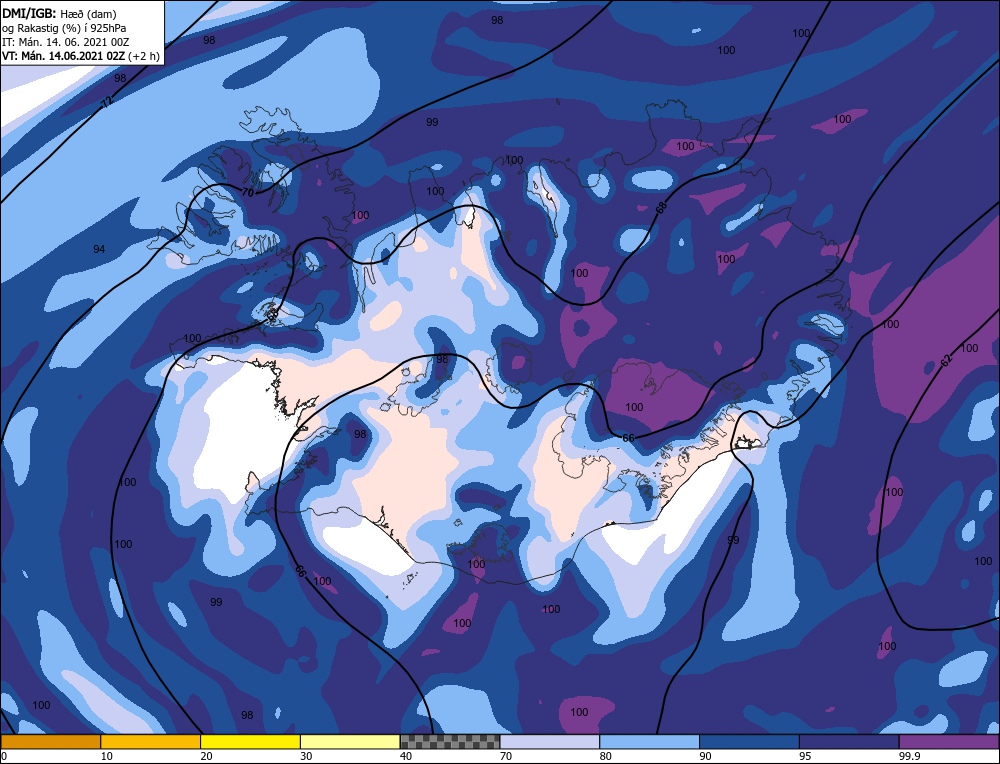Click the '95' legend scale label
This screenshot has height=764, width=1000.
pos(805,756)
